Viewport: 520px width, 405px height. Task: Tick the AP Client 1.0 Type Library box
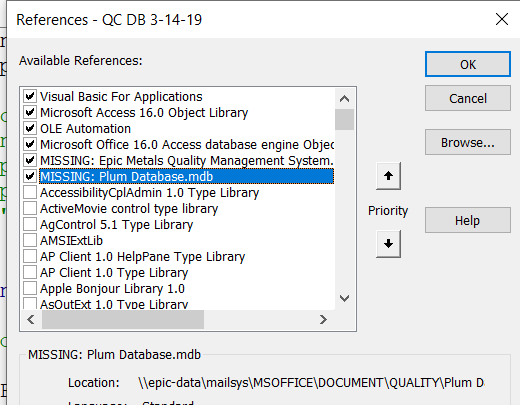30,272
